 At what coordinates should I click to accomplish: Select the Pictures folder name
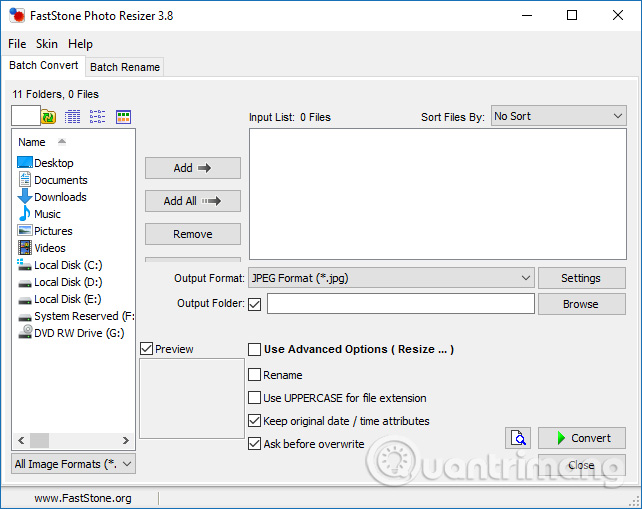(53, 231)
